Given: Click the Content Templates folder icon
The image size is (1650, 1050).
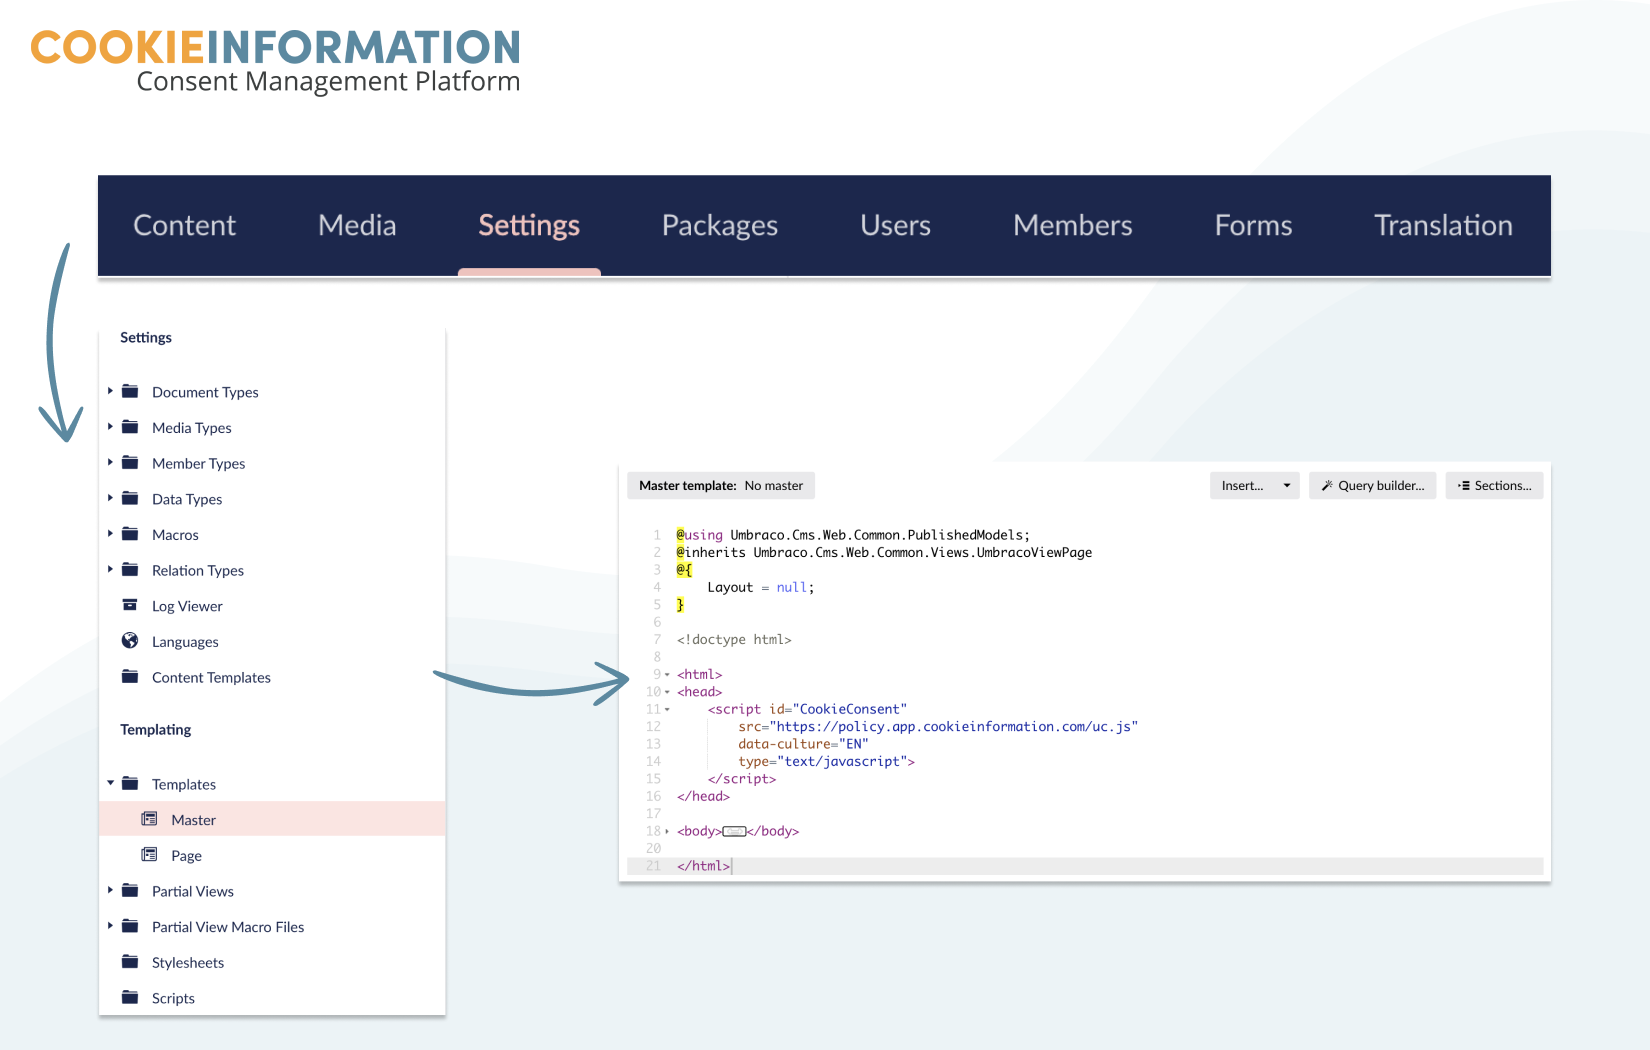Looking at the screenshot, I should tap(130, 677).
